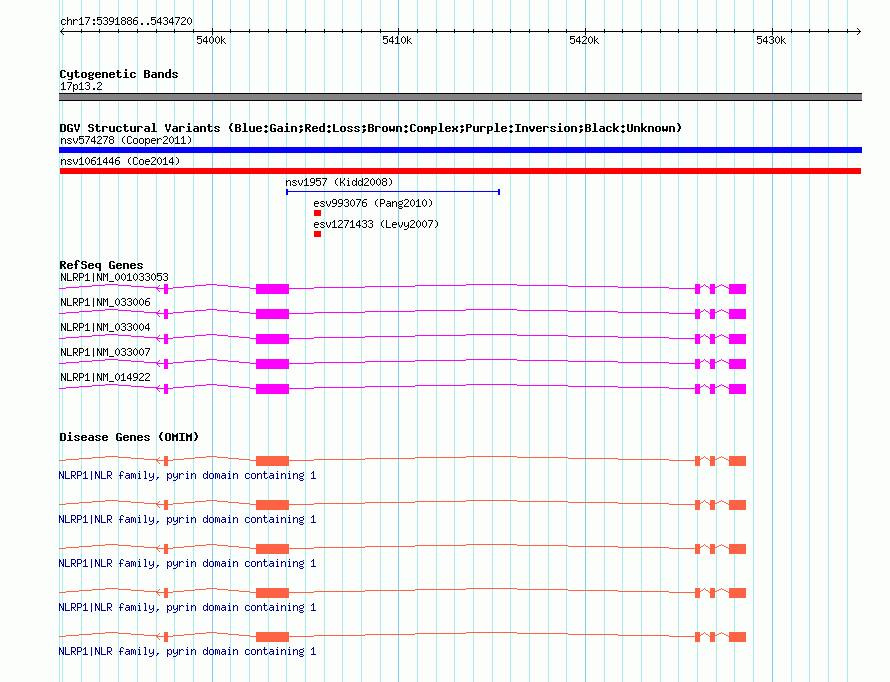Click the rightmost magenta exon of NM_033007
Viewport: 890px width, 682px height.
(x=737, y=364)
